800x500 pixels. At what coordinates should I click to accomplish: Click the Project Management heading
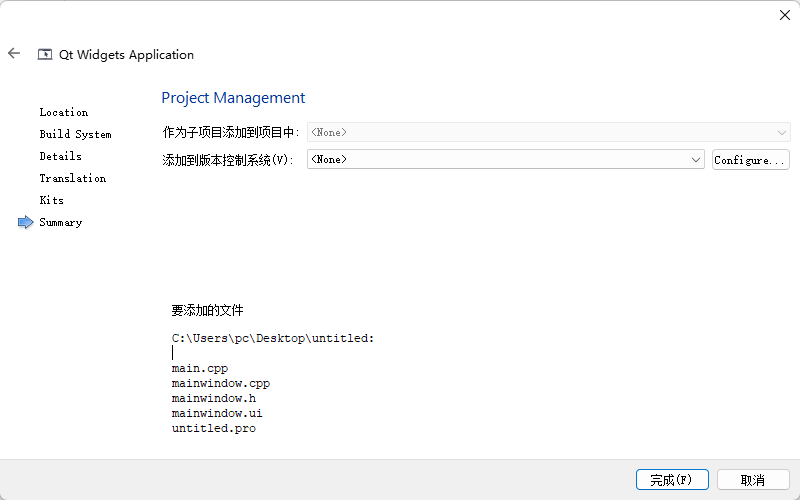click(233, 98)
